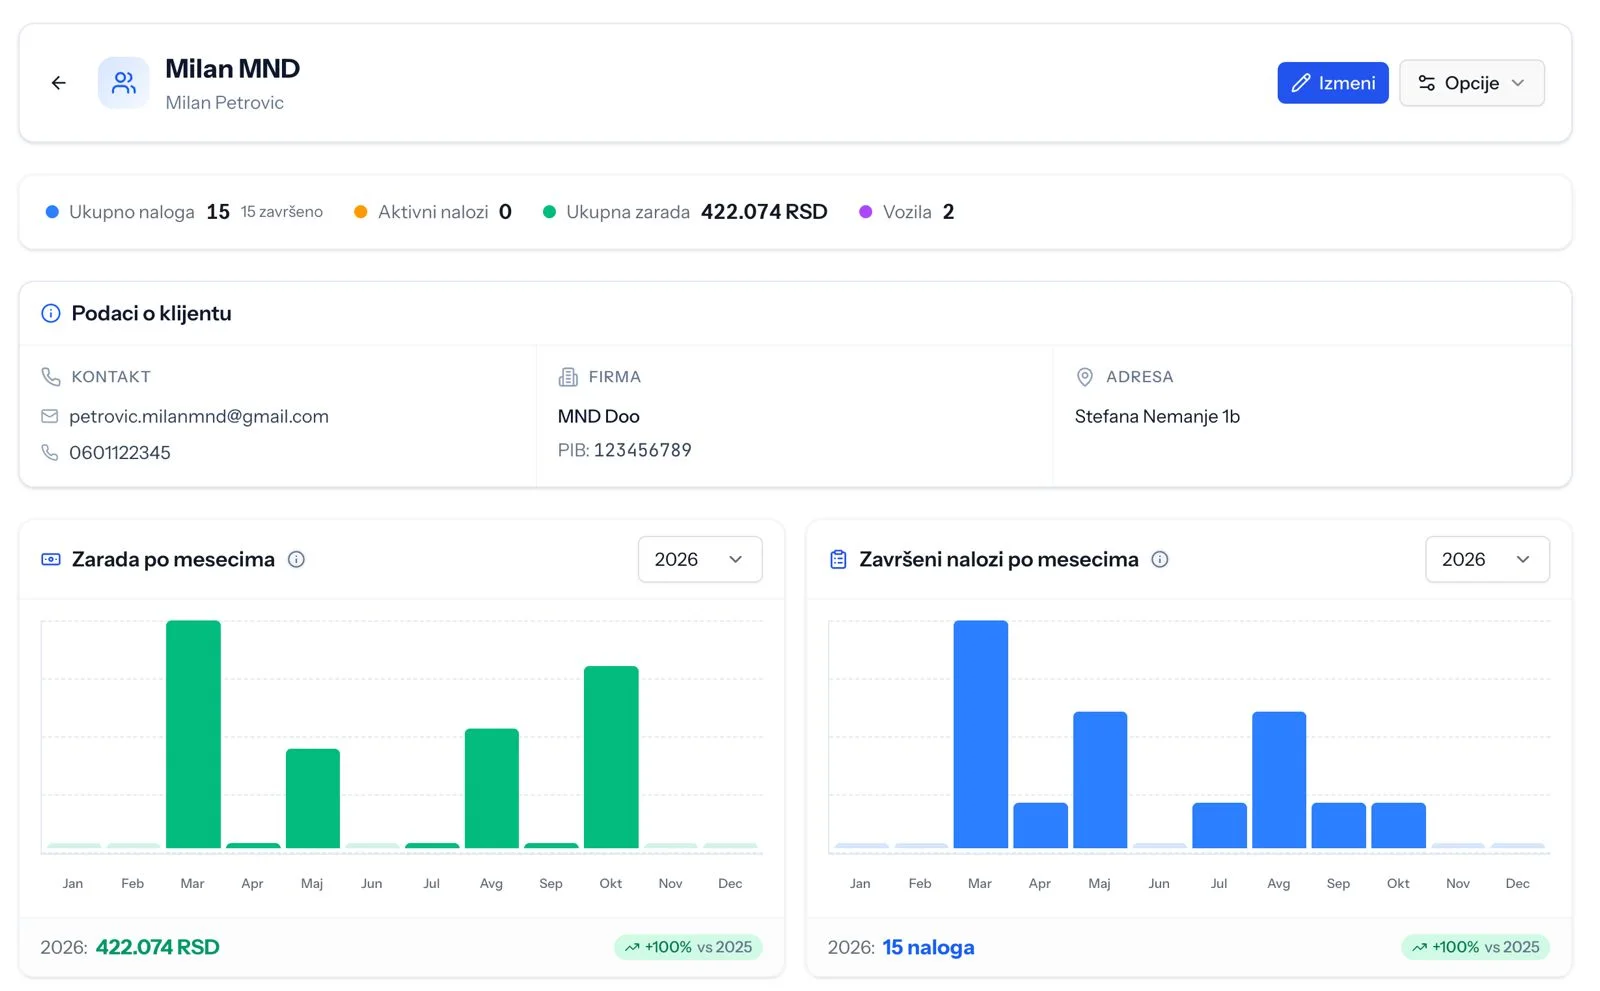Click the +100% vs 2025 badge under orders chart

point(1475,947)
